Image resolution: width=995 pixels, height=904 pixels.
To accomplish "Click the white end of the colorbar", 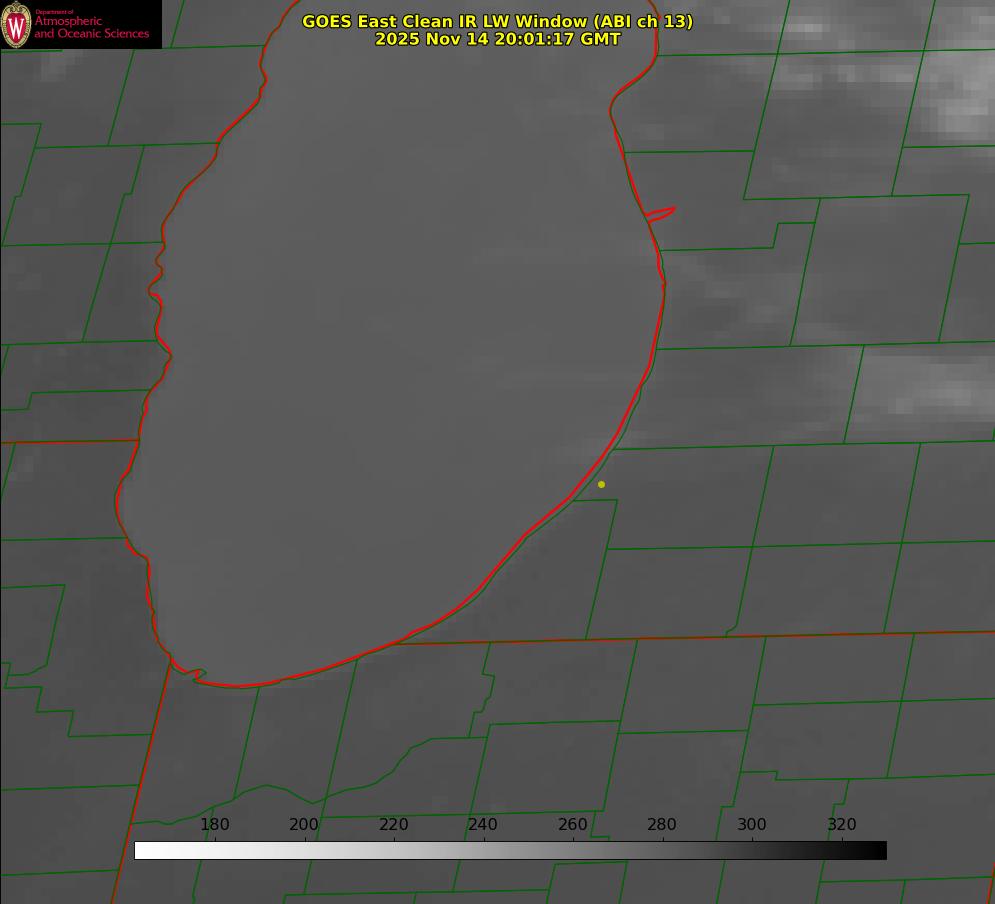I will 142,851.
